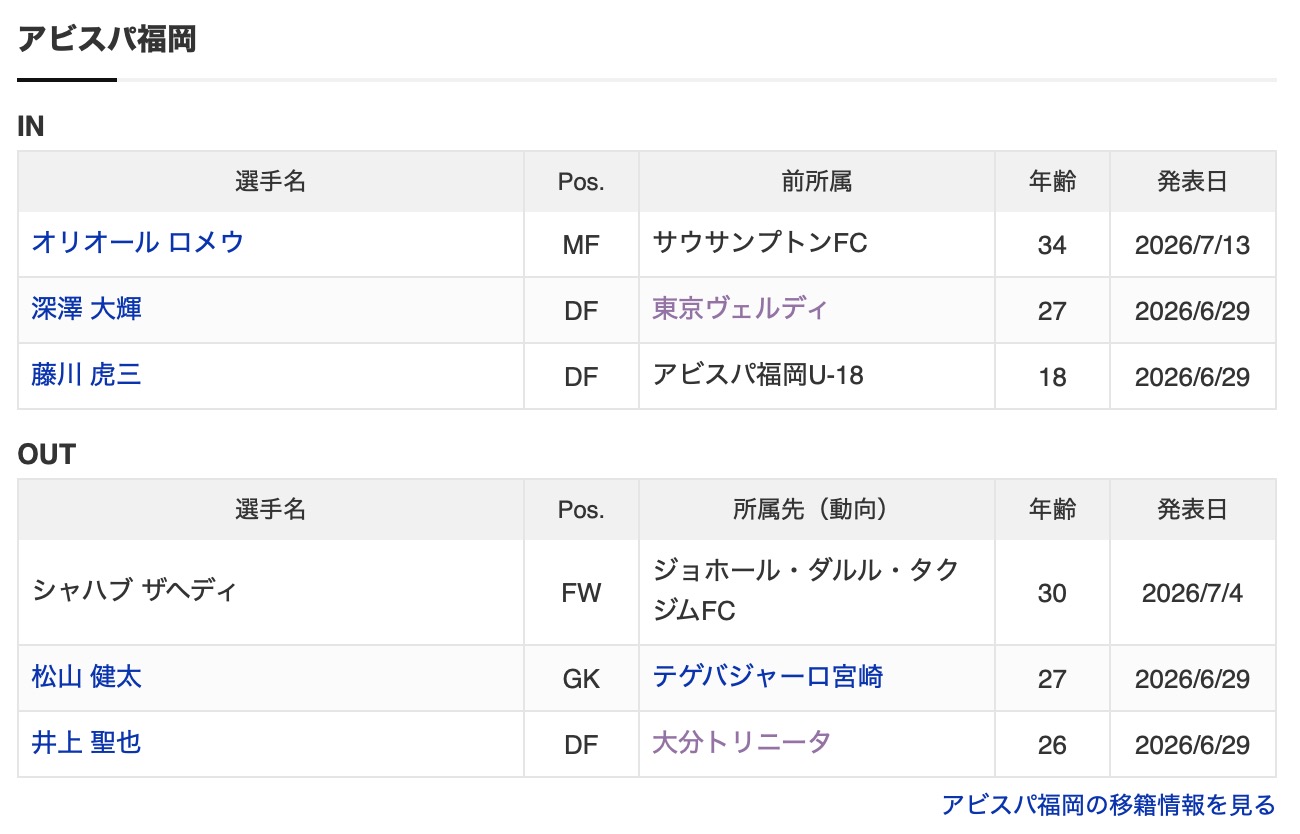Screen dimensions: 1300x834
Task: Select 選手名 header in the OUT table
Action: (271, 510)
